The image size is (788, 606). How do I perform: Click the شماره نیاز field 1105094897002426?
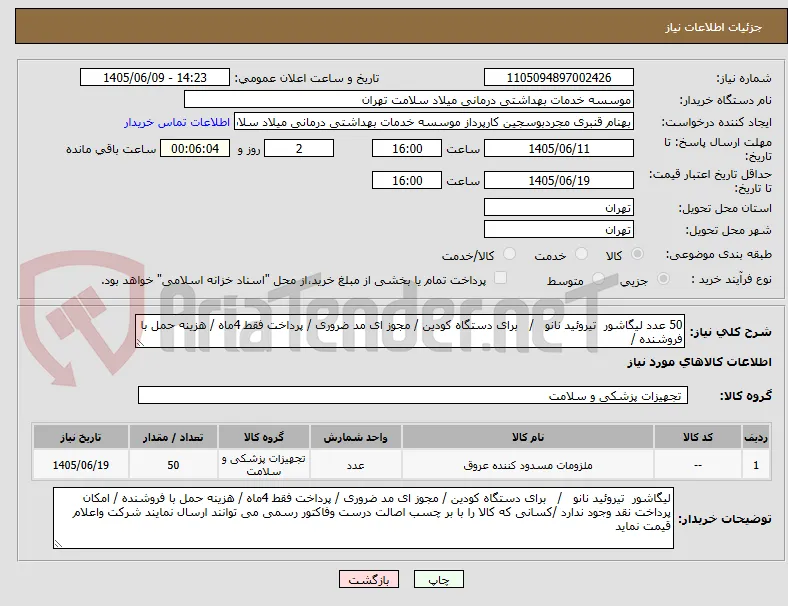(x=558, y=77)
